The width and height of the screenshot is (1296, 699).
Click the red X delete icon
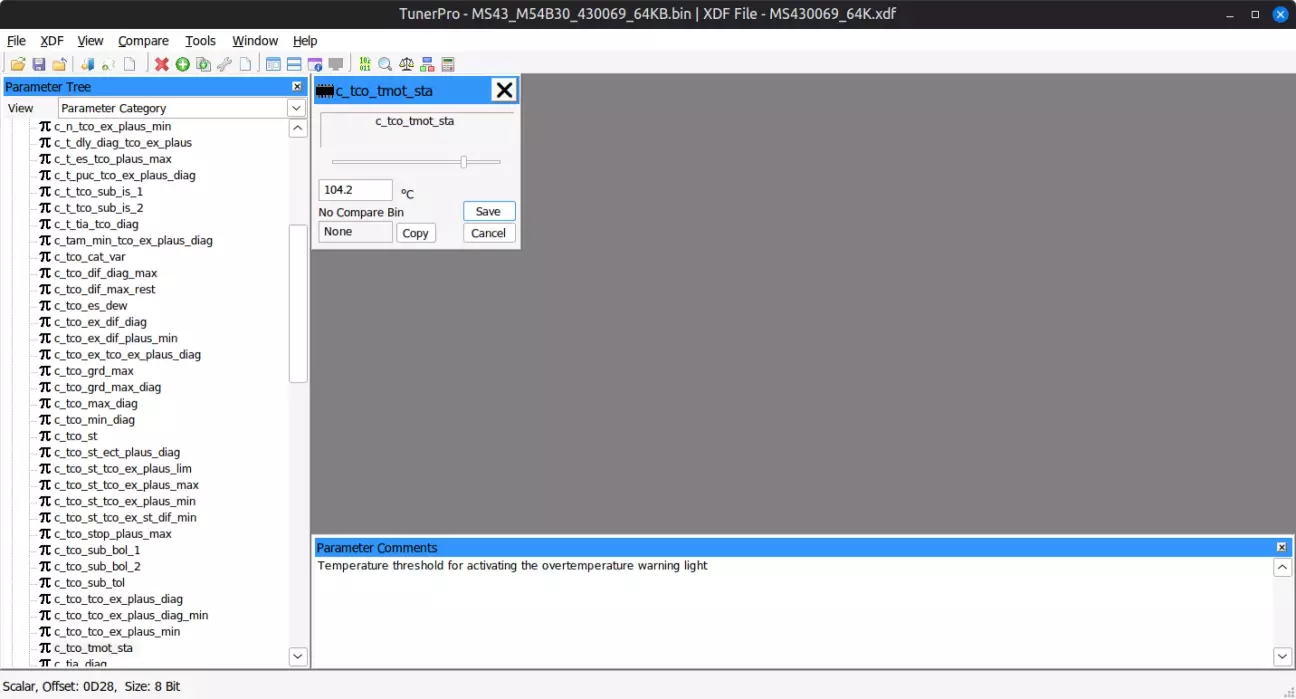(162, 65)
